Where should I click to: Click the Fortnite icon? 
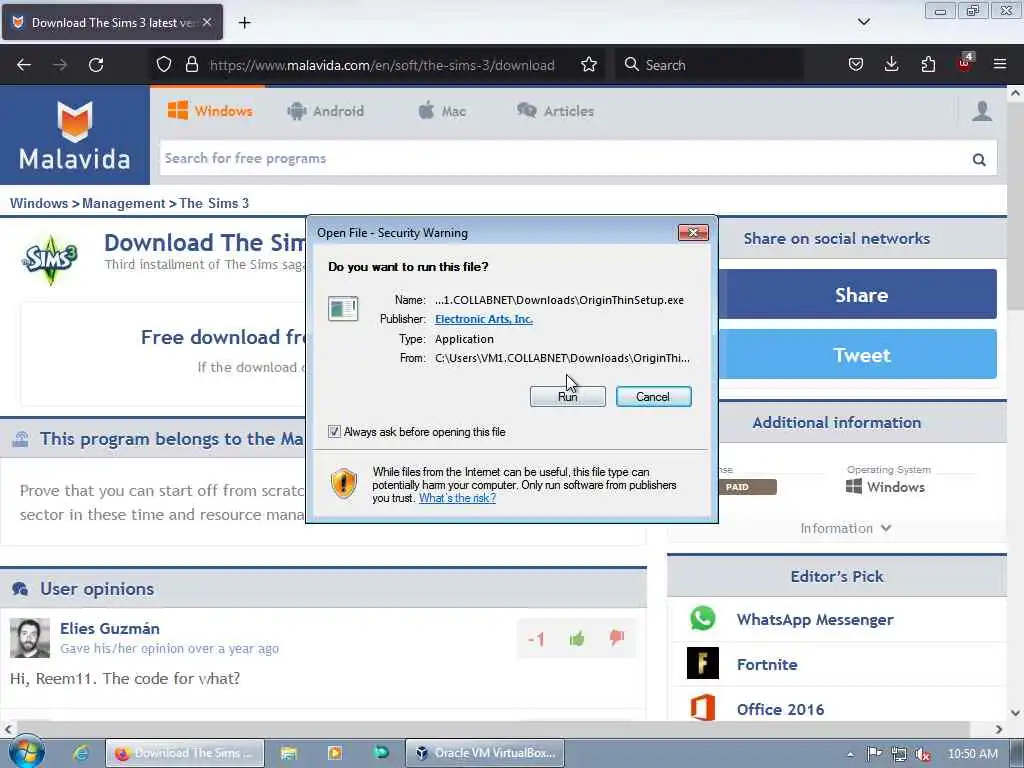click(703, 664)
